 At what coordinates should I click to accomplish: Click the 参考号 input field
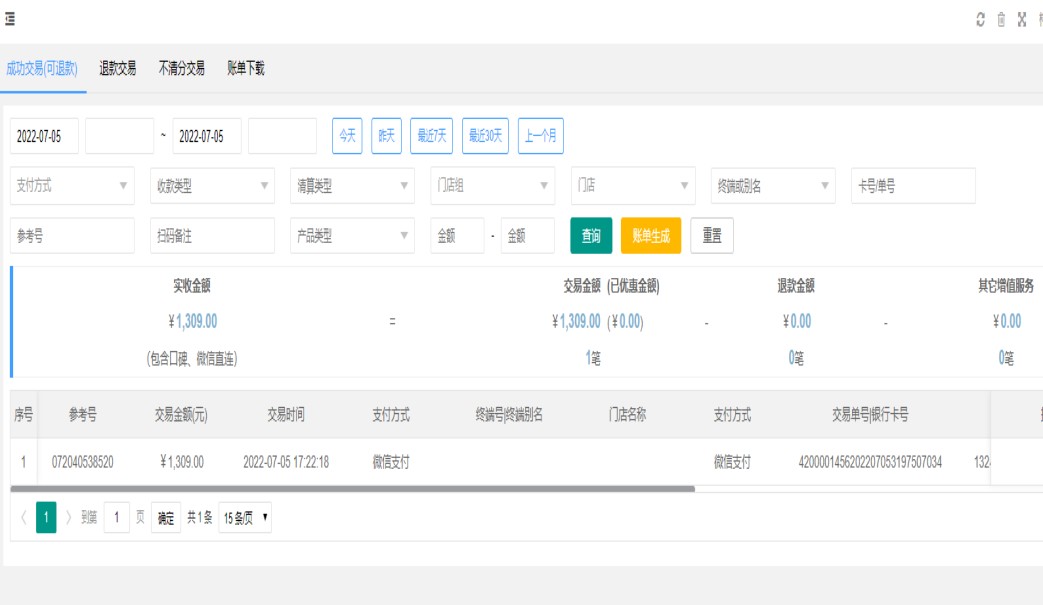[x=72, y=236]
